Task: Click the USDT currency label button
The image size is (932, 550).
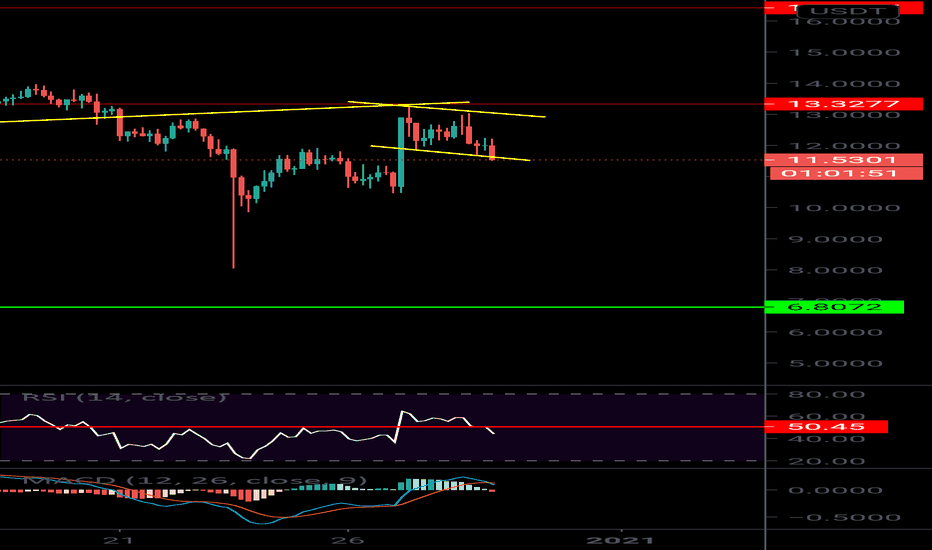Action: click(848, 11)
